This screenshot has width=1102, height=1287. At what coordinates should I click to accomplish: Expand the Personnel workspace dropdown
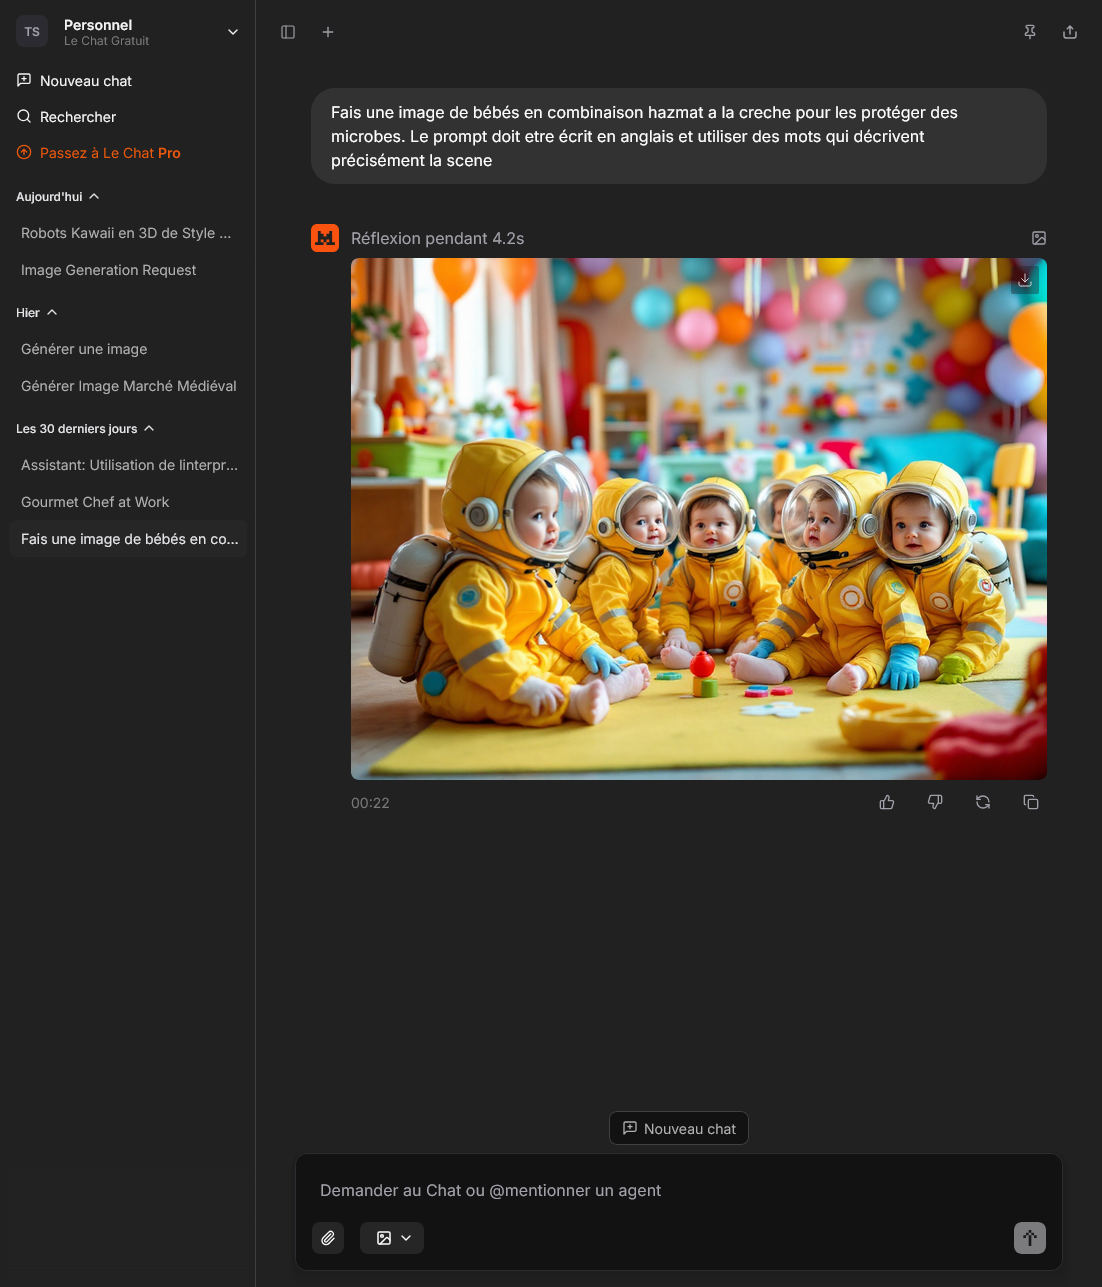(233, 32)
